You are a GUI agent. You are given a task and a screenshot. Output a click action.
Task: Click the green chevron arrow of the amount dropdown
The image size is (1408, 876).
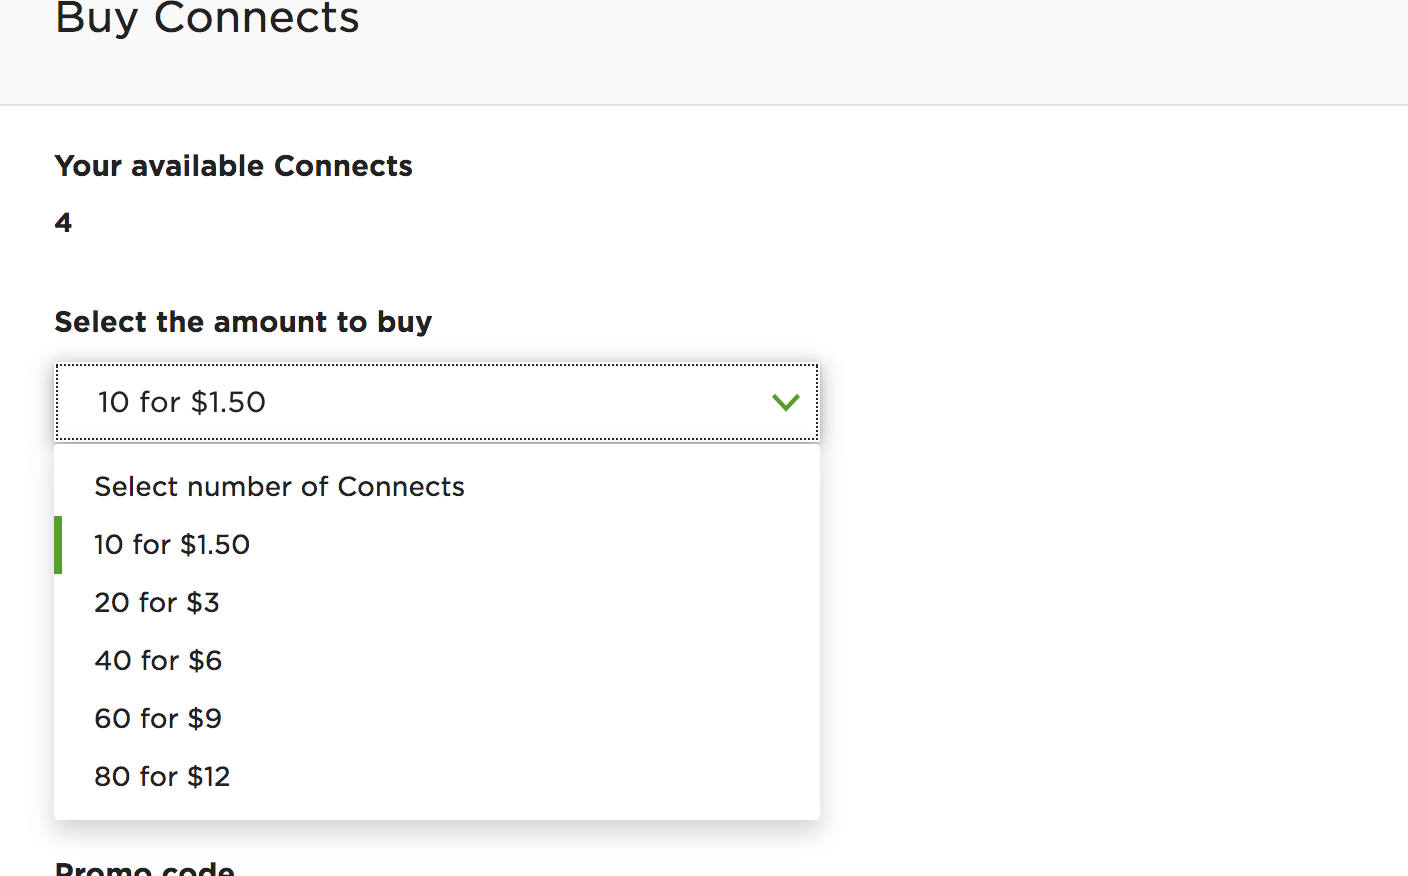(786, 402)
